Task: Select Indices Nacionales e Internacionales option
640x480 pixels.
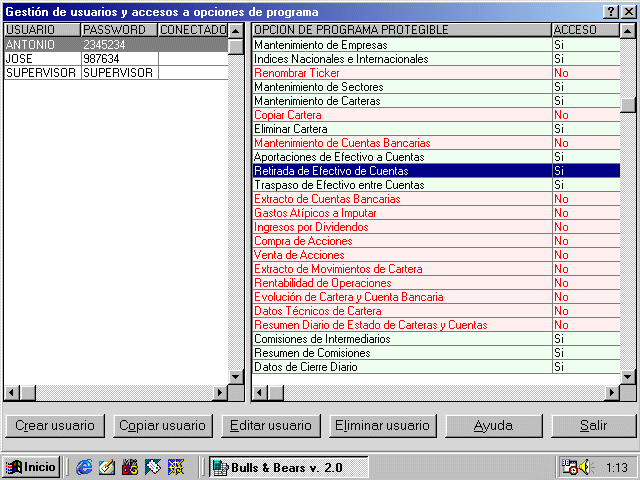Action: click(x=436, y=59)
